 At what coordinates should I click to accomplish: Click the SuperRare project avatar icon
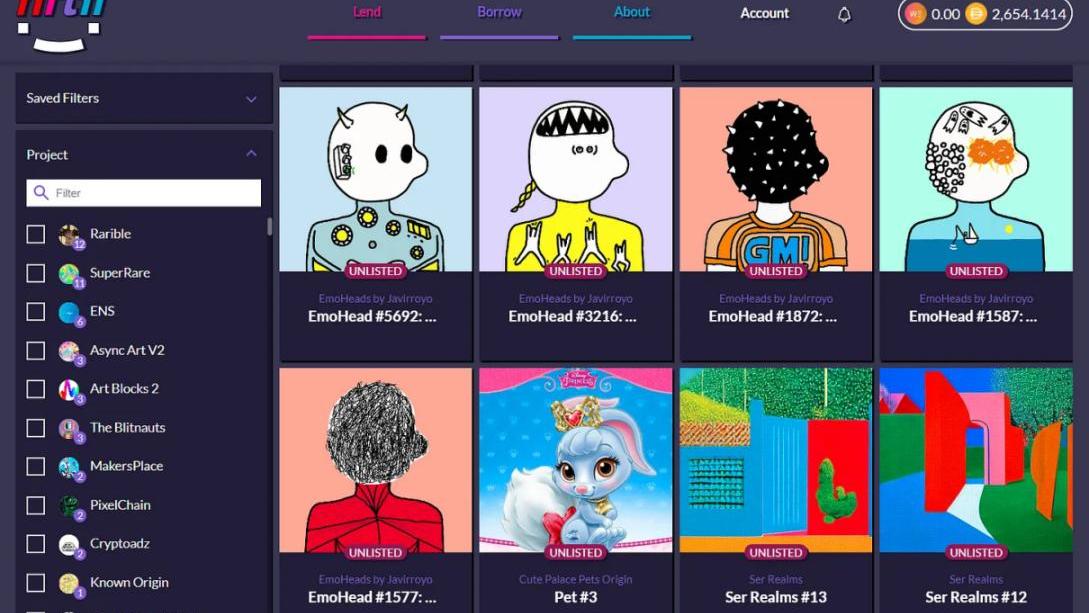click(x=69, y=274)
